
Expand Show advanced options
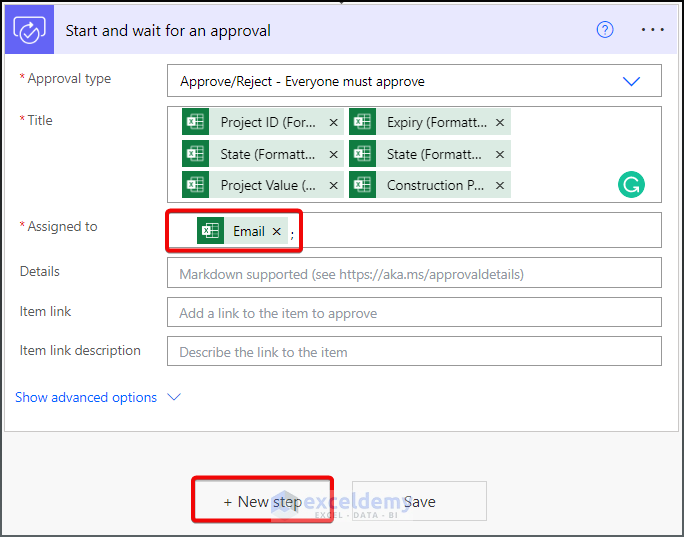97,397
